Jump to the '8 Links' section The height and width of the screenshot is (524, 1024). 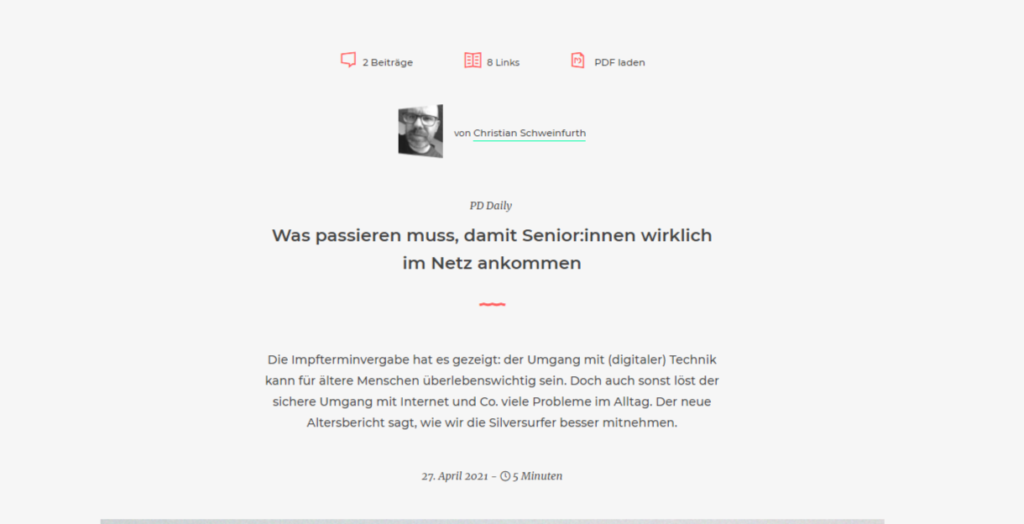[x=503, y=63]
